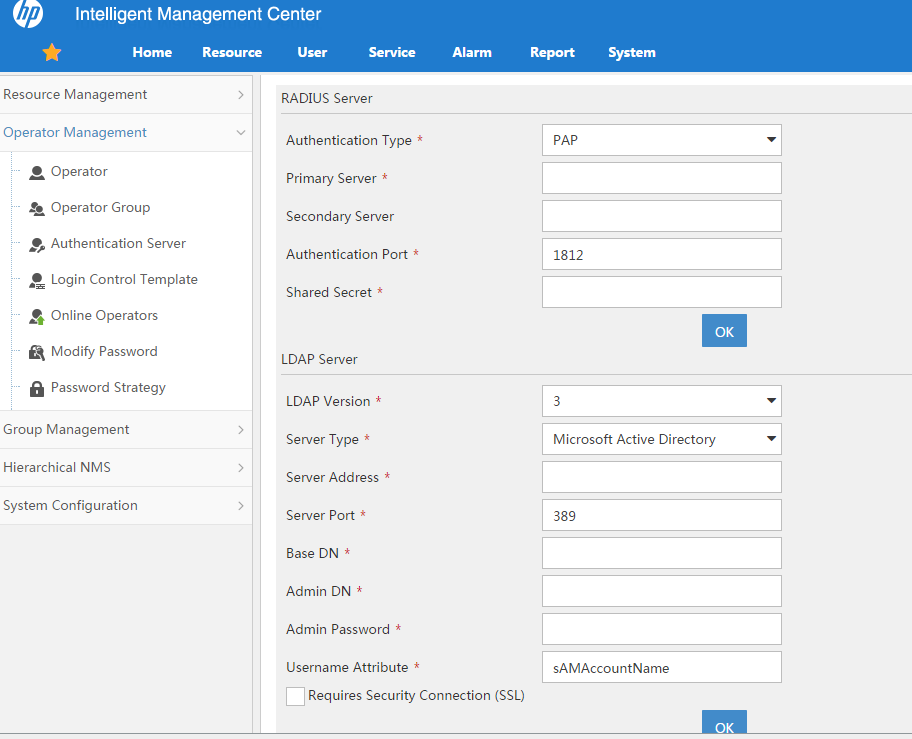Click OK under RADIUS Server settings
The image size is (912, 739).
pos(723,330)
